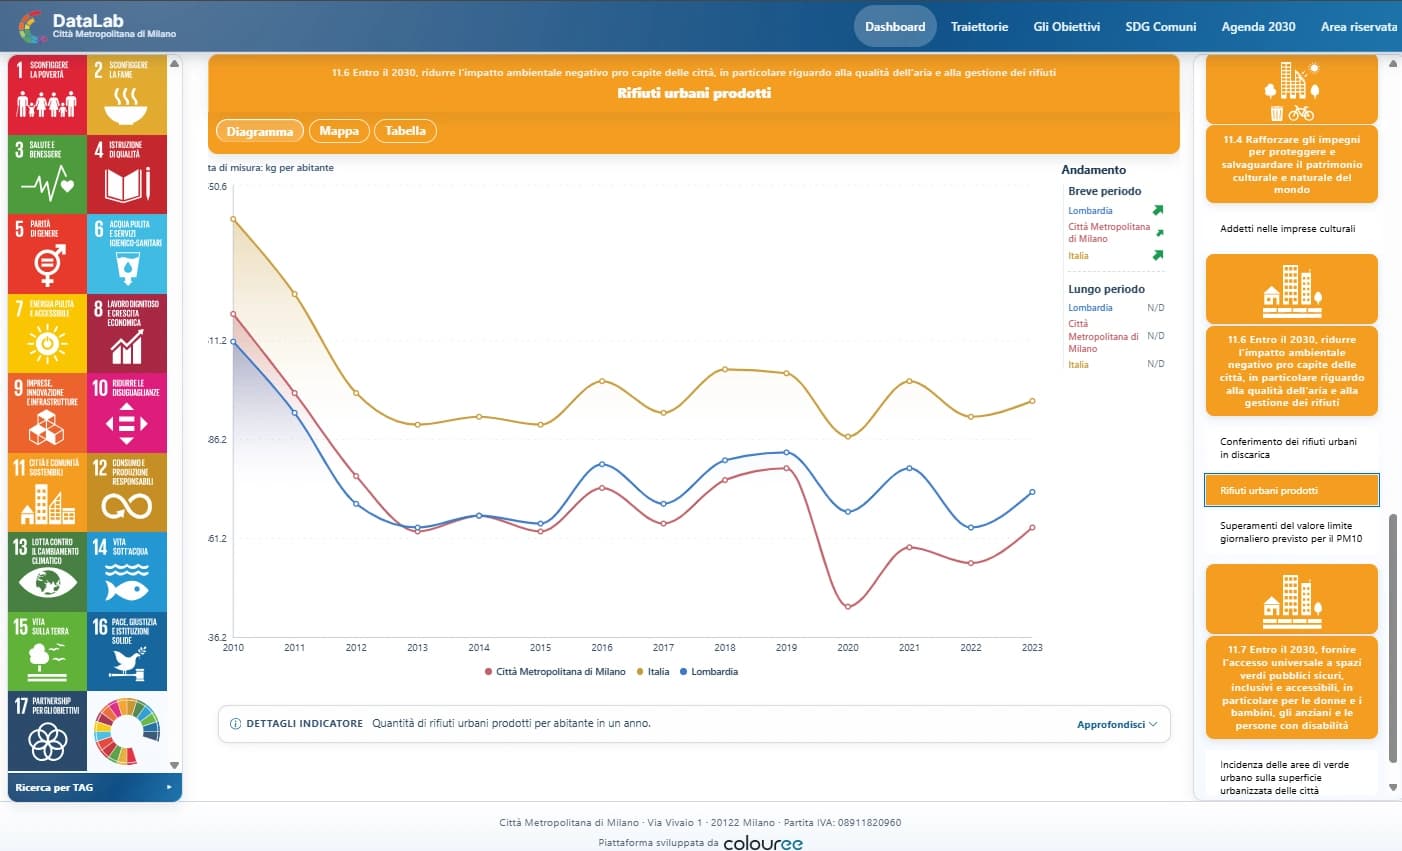
Task: Open SDG Comuni navigation item
Action: pyautogui.click(x=1160, y=27)
